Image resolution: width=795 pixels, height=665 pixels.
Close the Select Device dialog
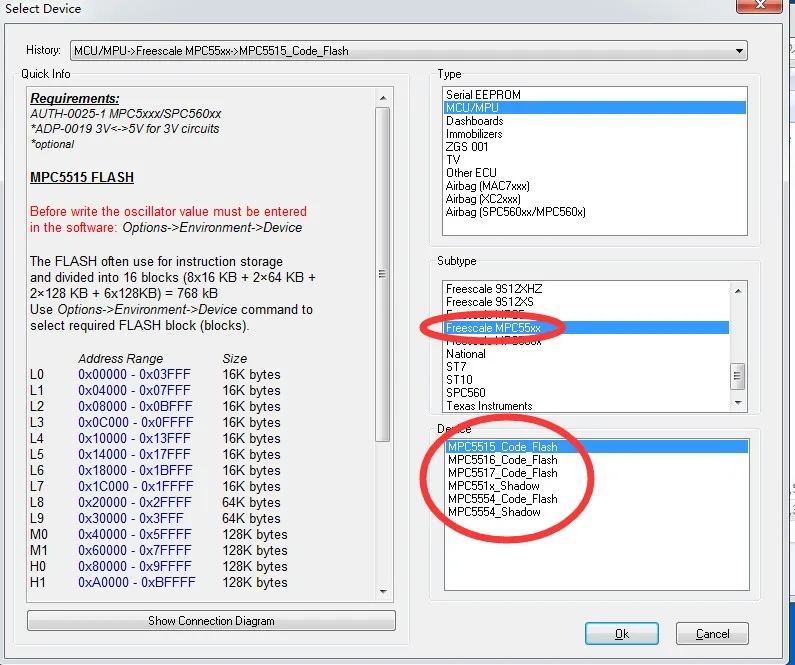coord(759,5)
